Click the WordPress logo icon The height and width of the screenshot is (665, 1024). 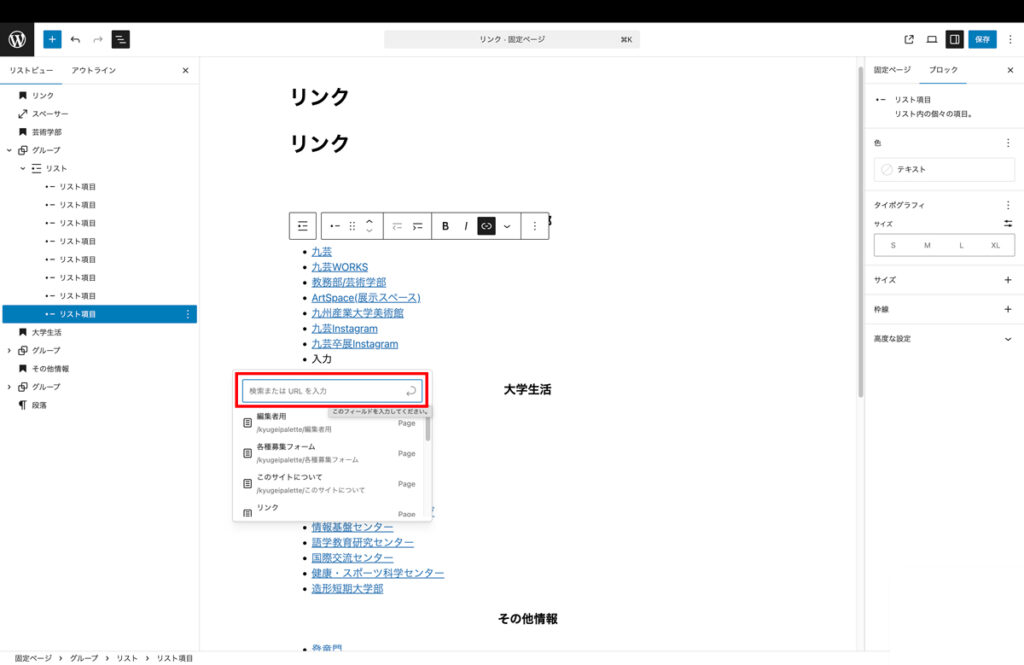[17, 39]
